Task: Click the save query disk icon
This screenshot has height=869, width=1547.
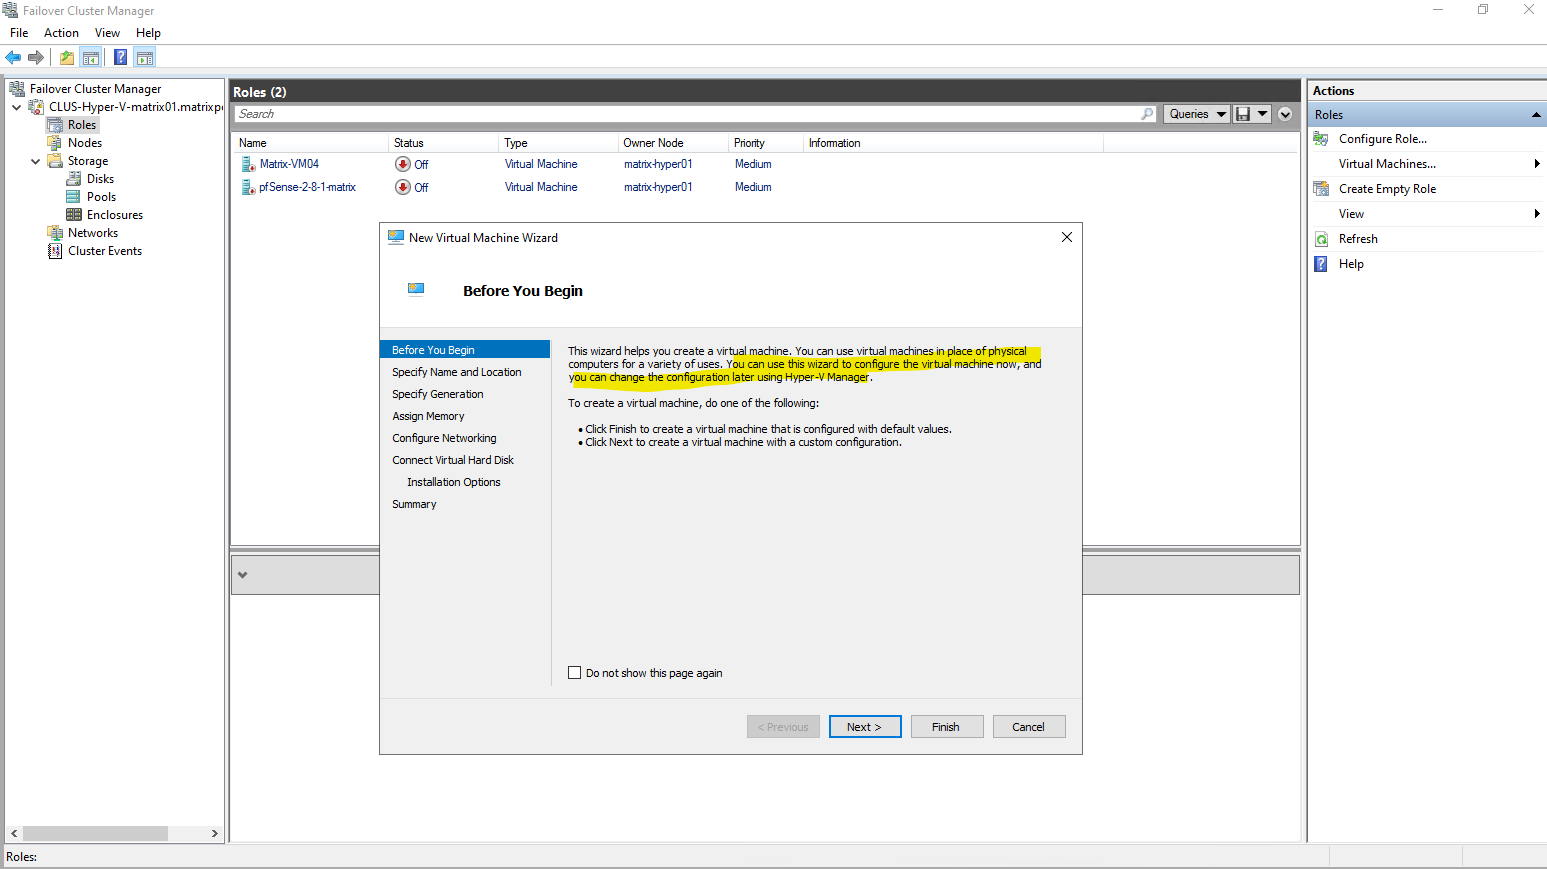Action: (1242, 114)
